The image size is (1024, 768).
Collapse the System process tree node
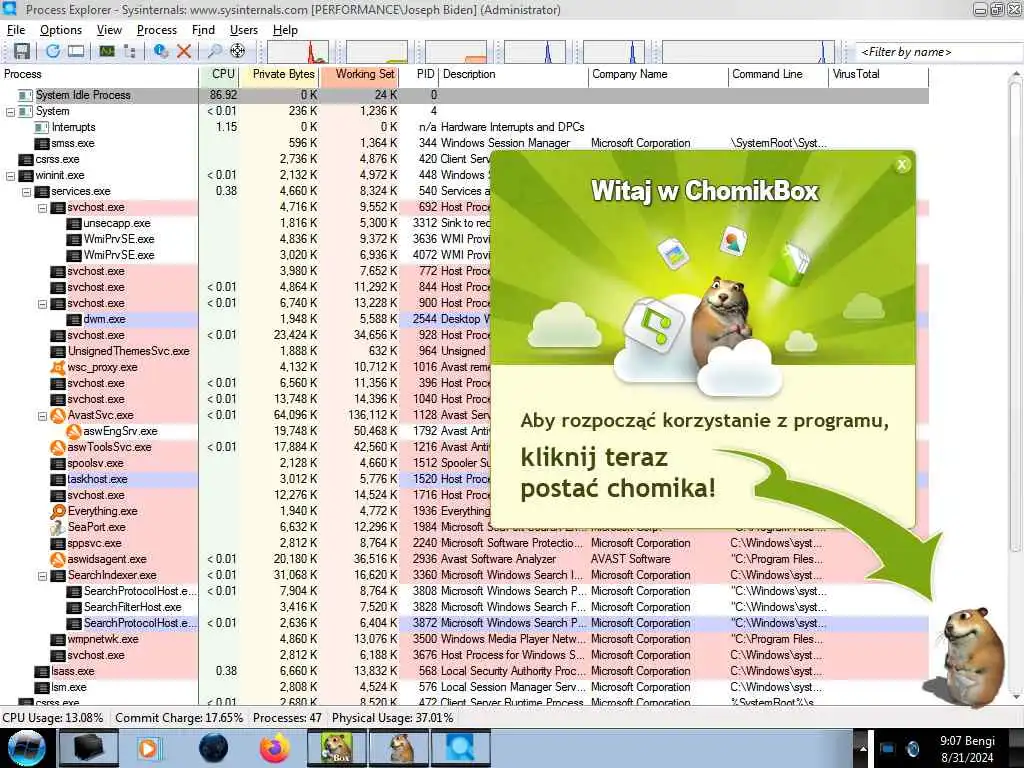(10, 112)
